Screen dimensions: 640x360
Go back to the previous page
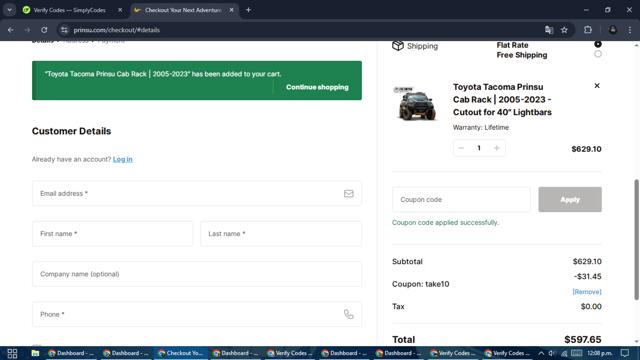point(11,30)
